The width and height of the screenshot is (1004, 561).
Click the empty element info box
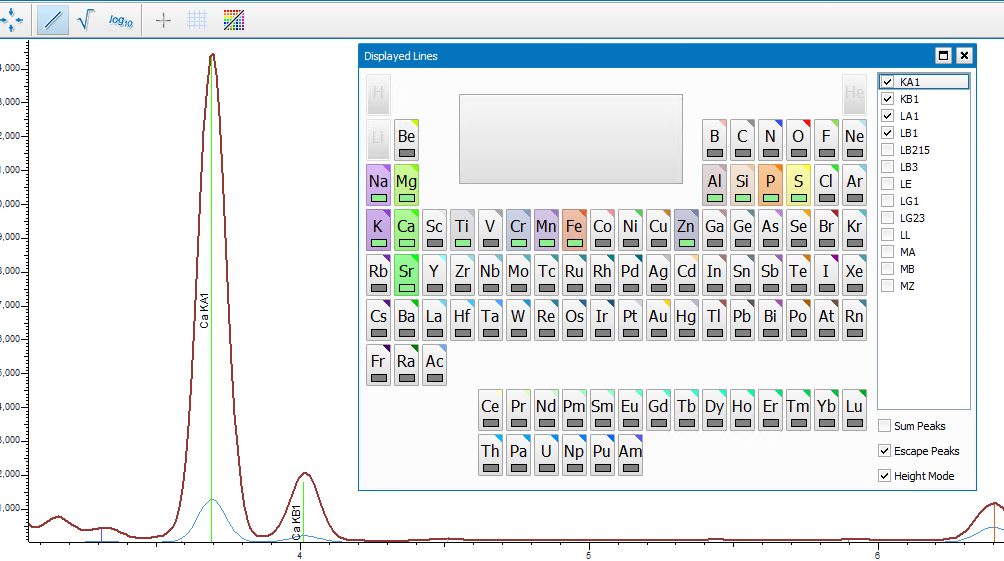click(x=570, y=139)
